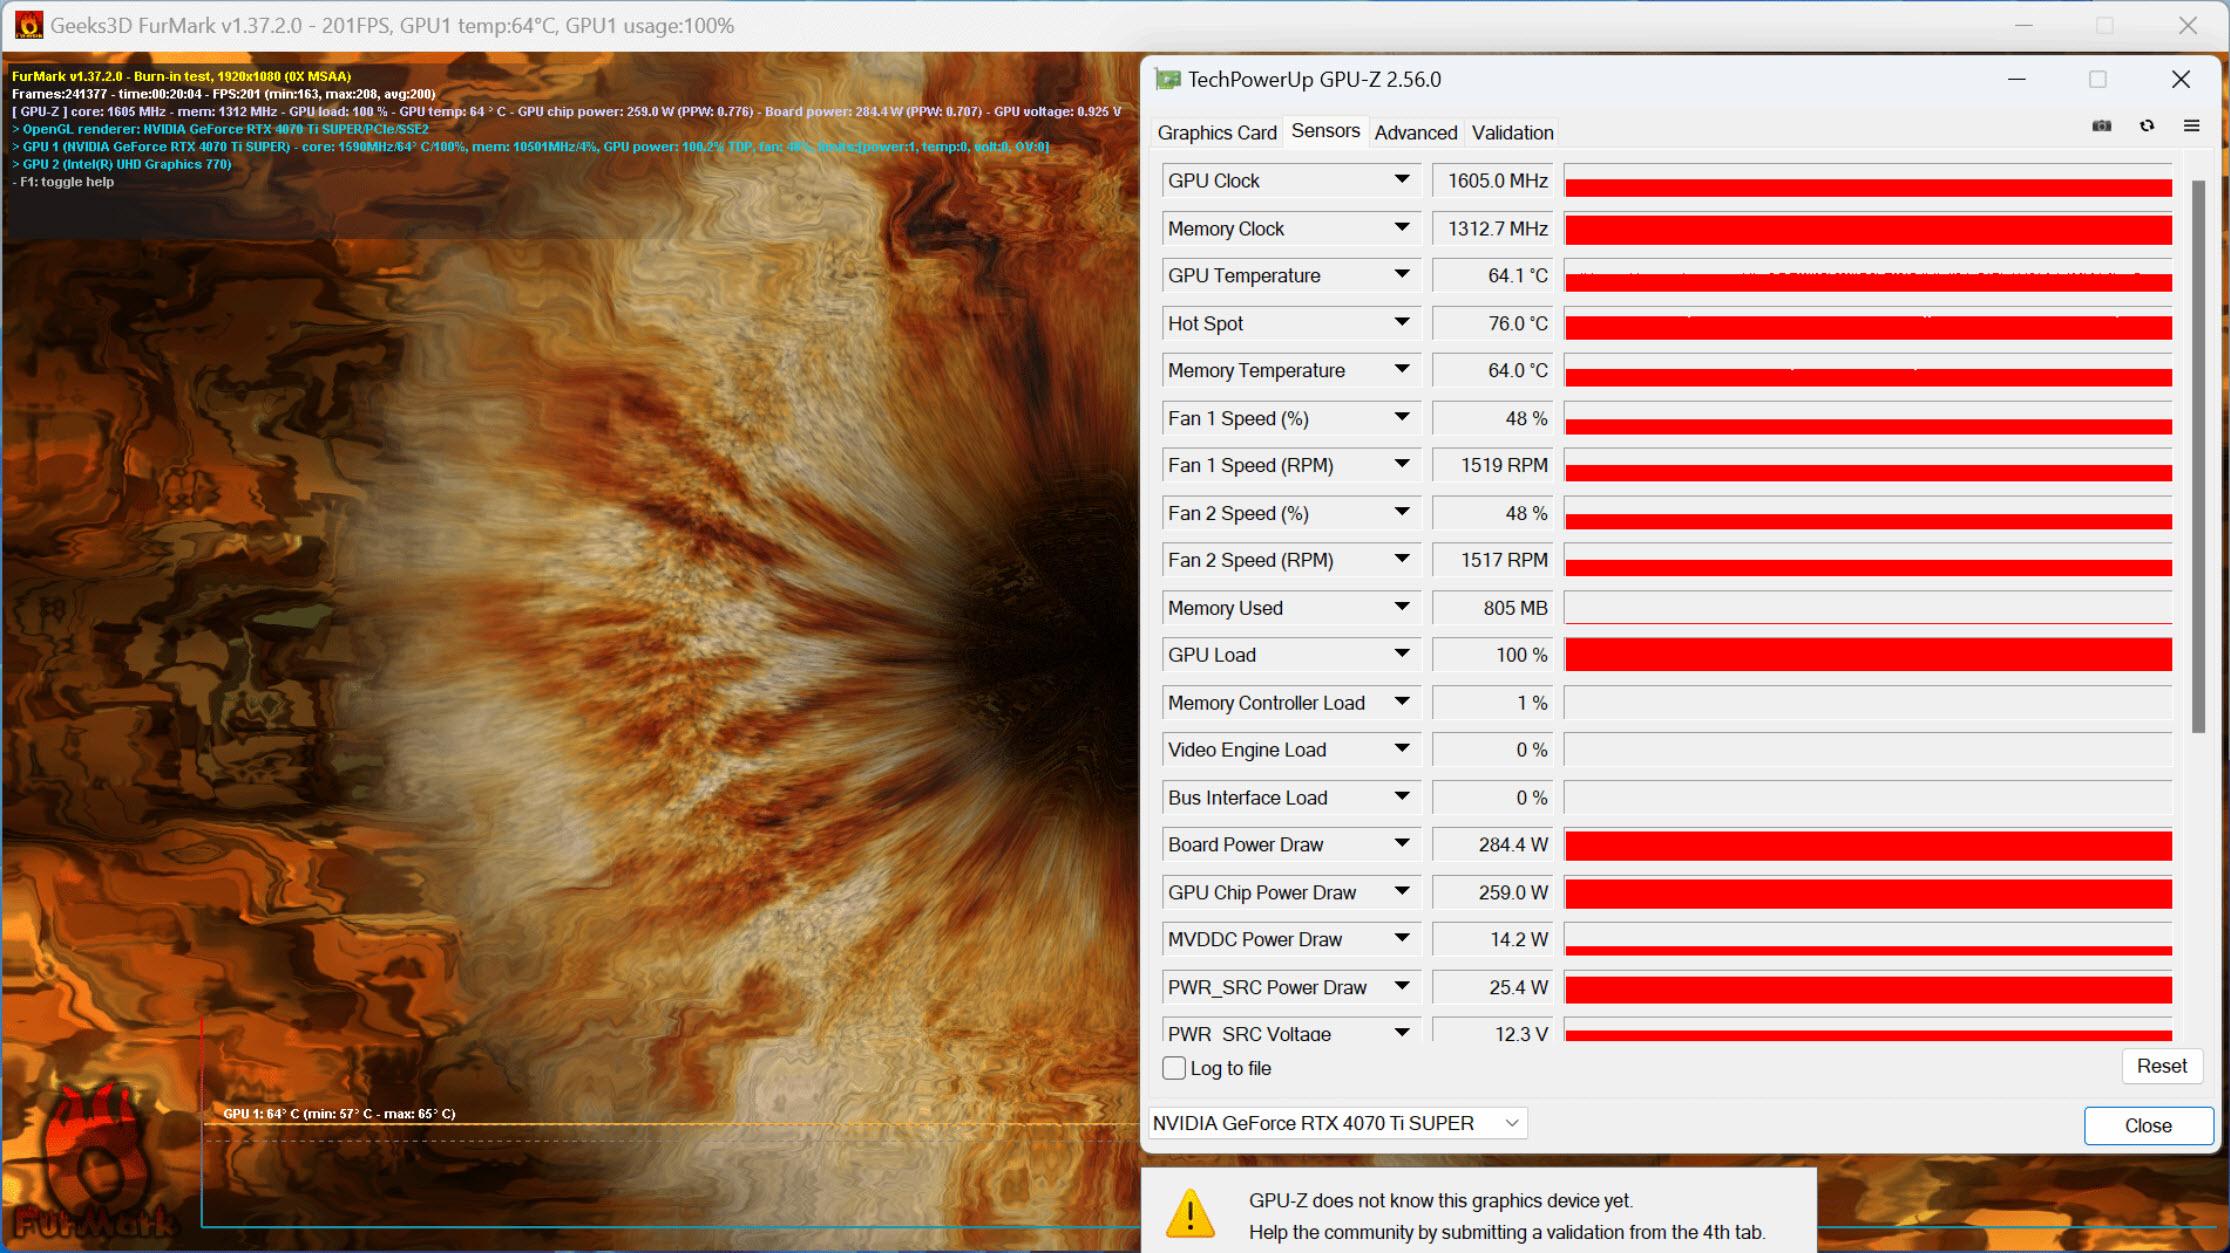This screenshot has height=1253, width=2230.
Task: Expand the GPU Temperature dropdown arrow
Action: (x=1403, y=274)
